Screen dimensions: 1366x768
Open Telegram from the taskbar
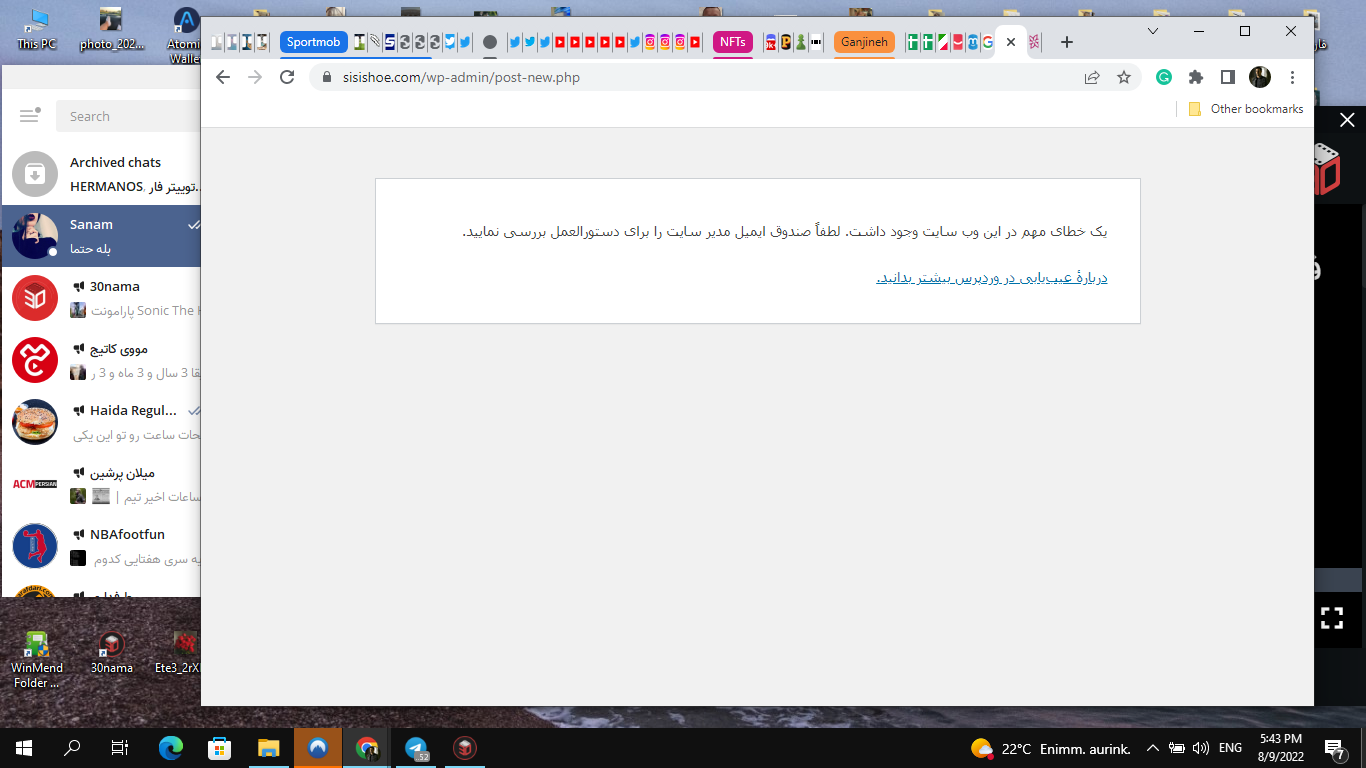(416, 748)
